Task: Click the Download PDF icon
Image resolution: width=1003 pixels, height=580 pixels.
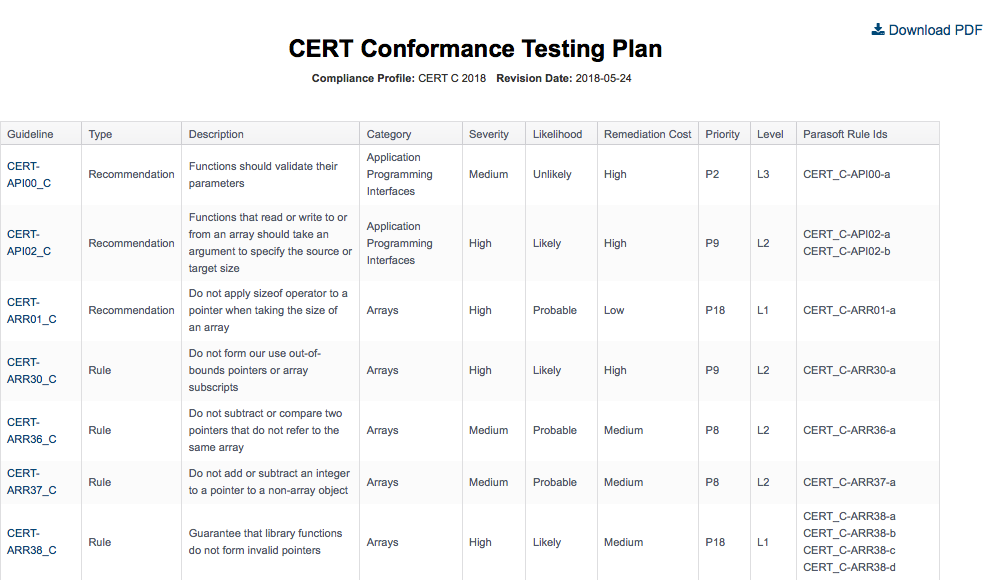Action: click(878, 29)
